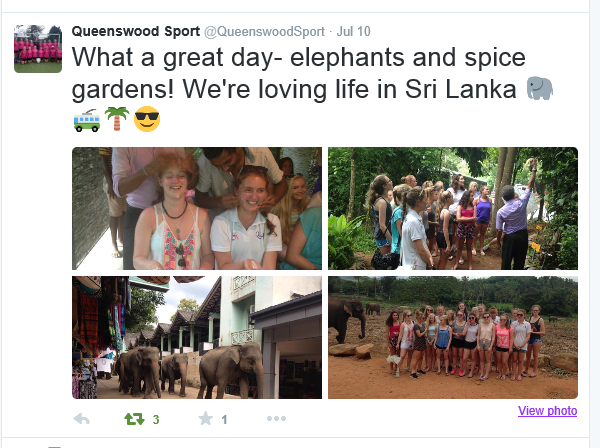
Task: Open the View photo link
Action: click(x=548, y=411)
